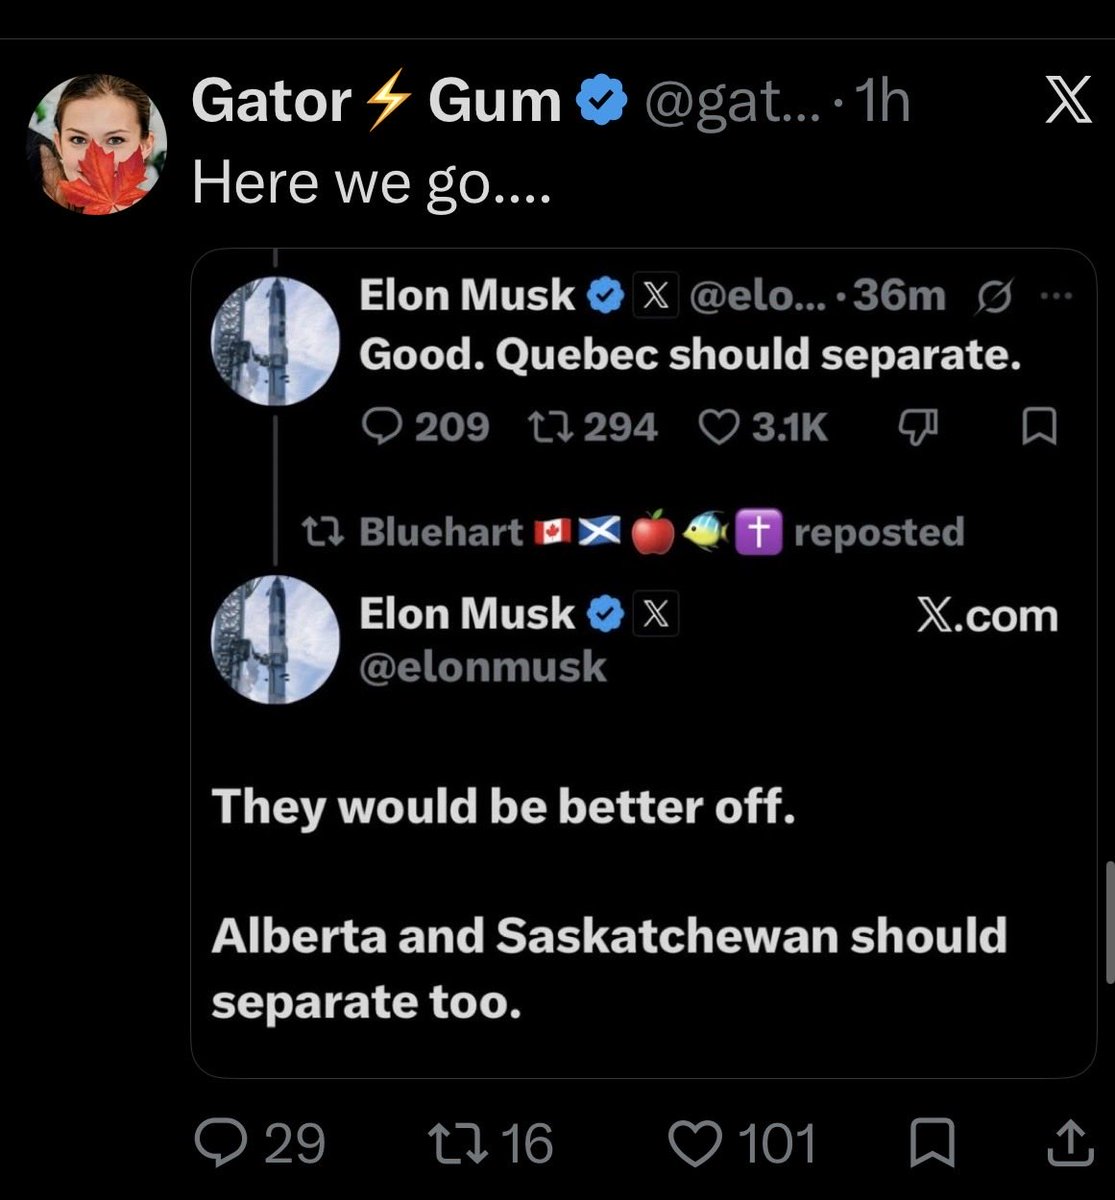Repost Gator Gum's post with 16 reposts
The width and height of the screenshot is (1115, 1200).
coord(490,1143)
